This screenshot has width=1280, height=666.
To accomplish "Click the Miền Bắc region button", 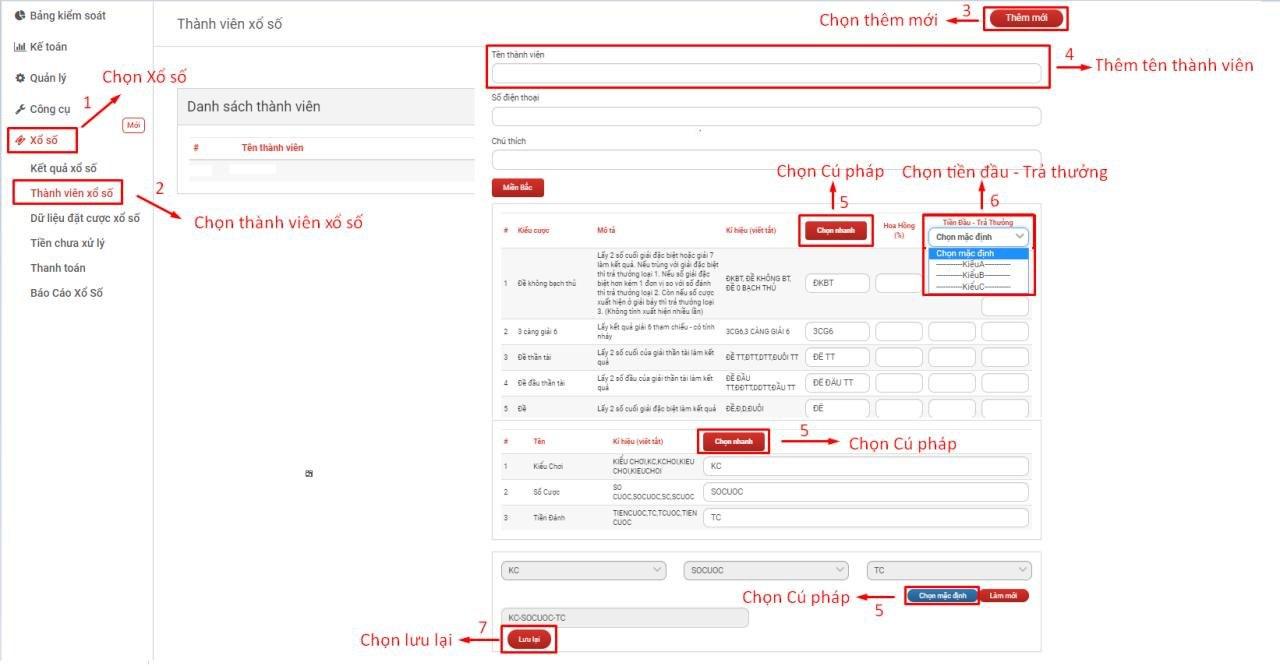I will click(x=517, y=188).
